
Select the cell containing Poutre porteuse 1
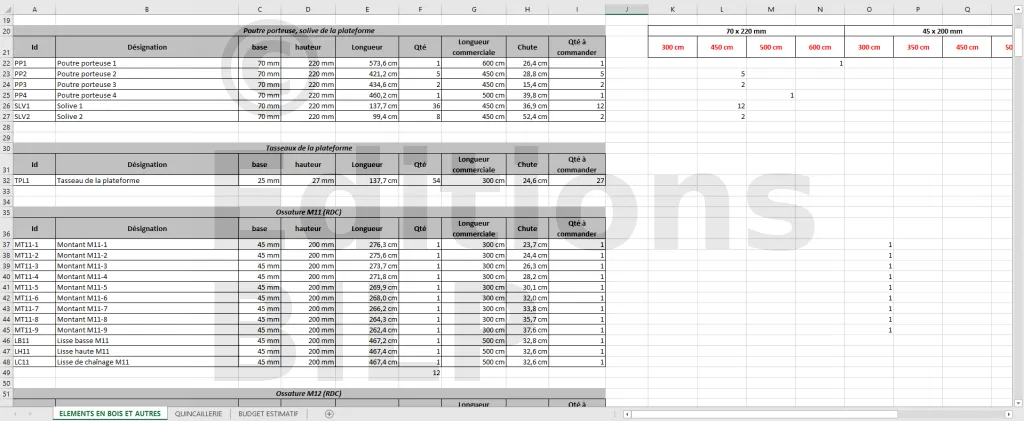[147, 63]
